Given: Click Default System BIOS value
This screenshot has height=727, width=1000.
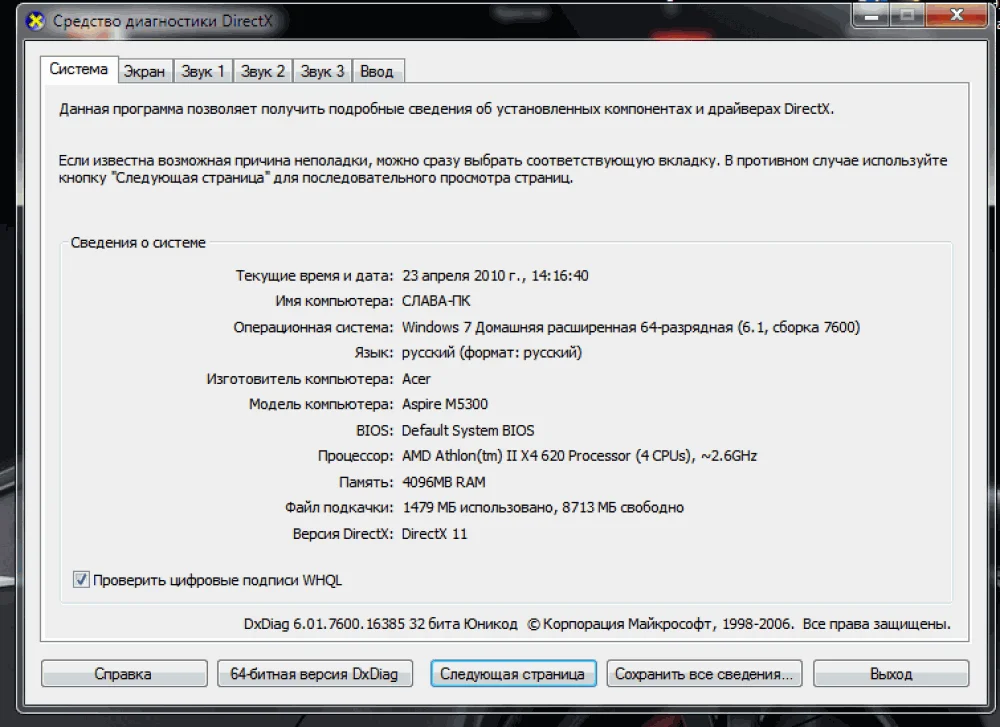Looking at the screenshot, I should pyautogui.click(x=467, y=430).
